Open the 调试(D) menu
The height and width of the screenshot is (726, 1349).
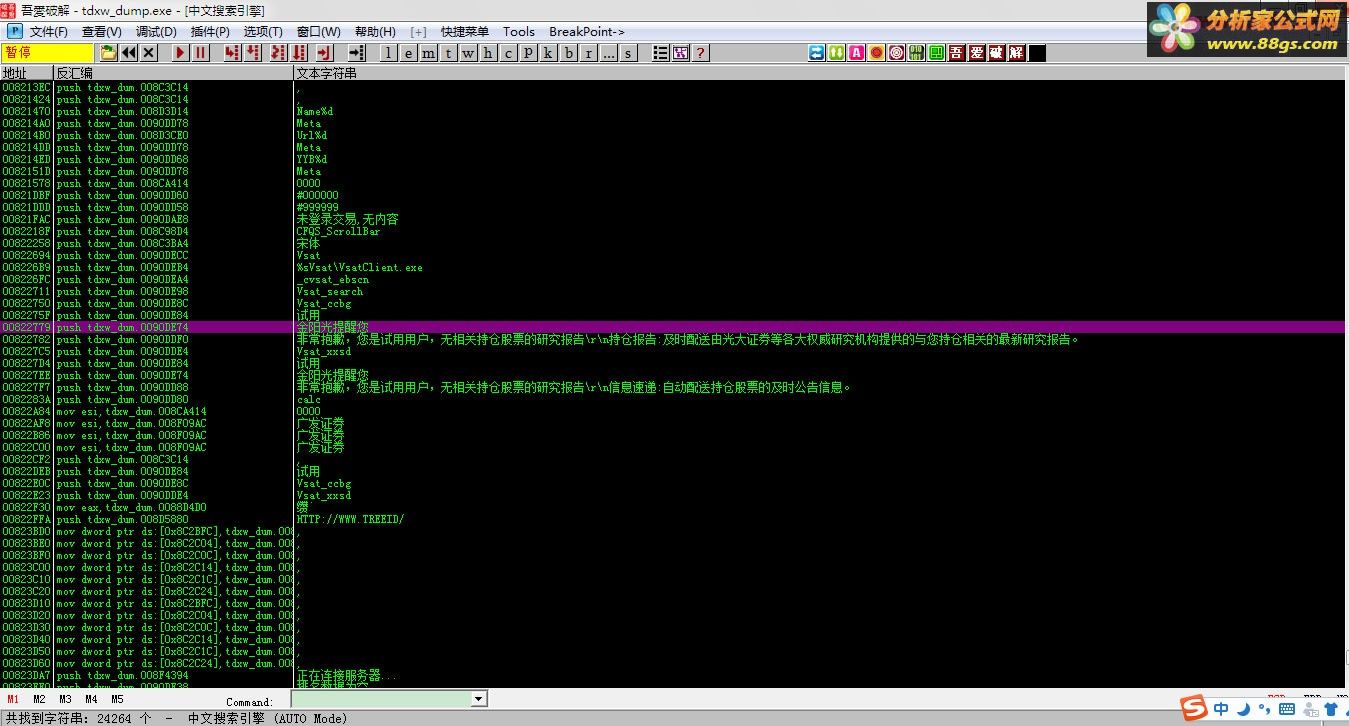coord(156,32)
